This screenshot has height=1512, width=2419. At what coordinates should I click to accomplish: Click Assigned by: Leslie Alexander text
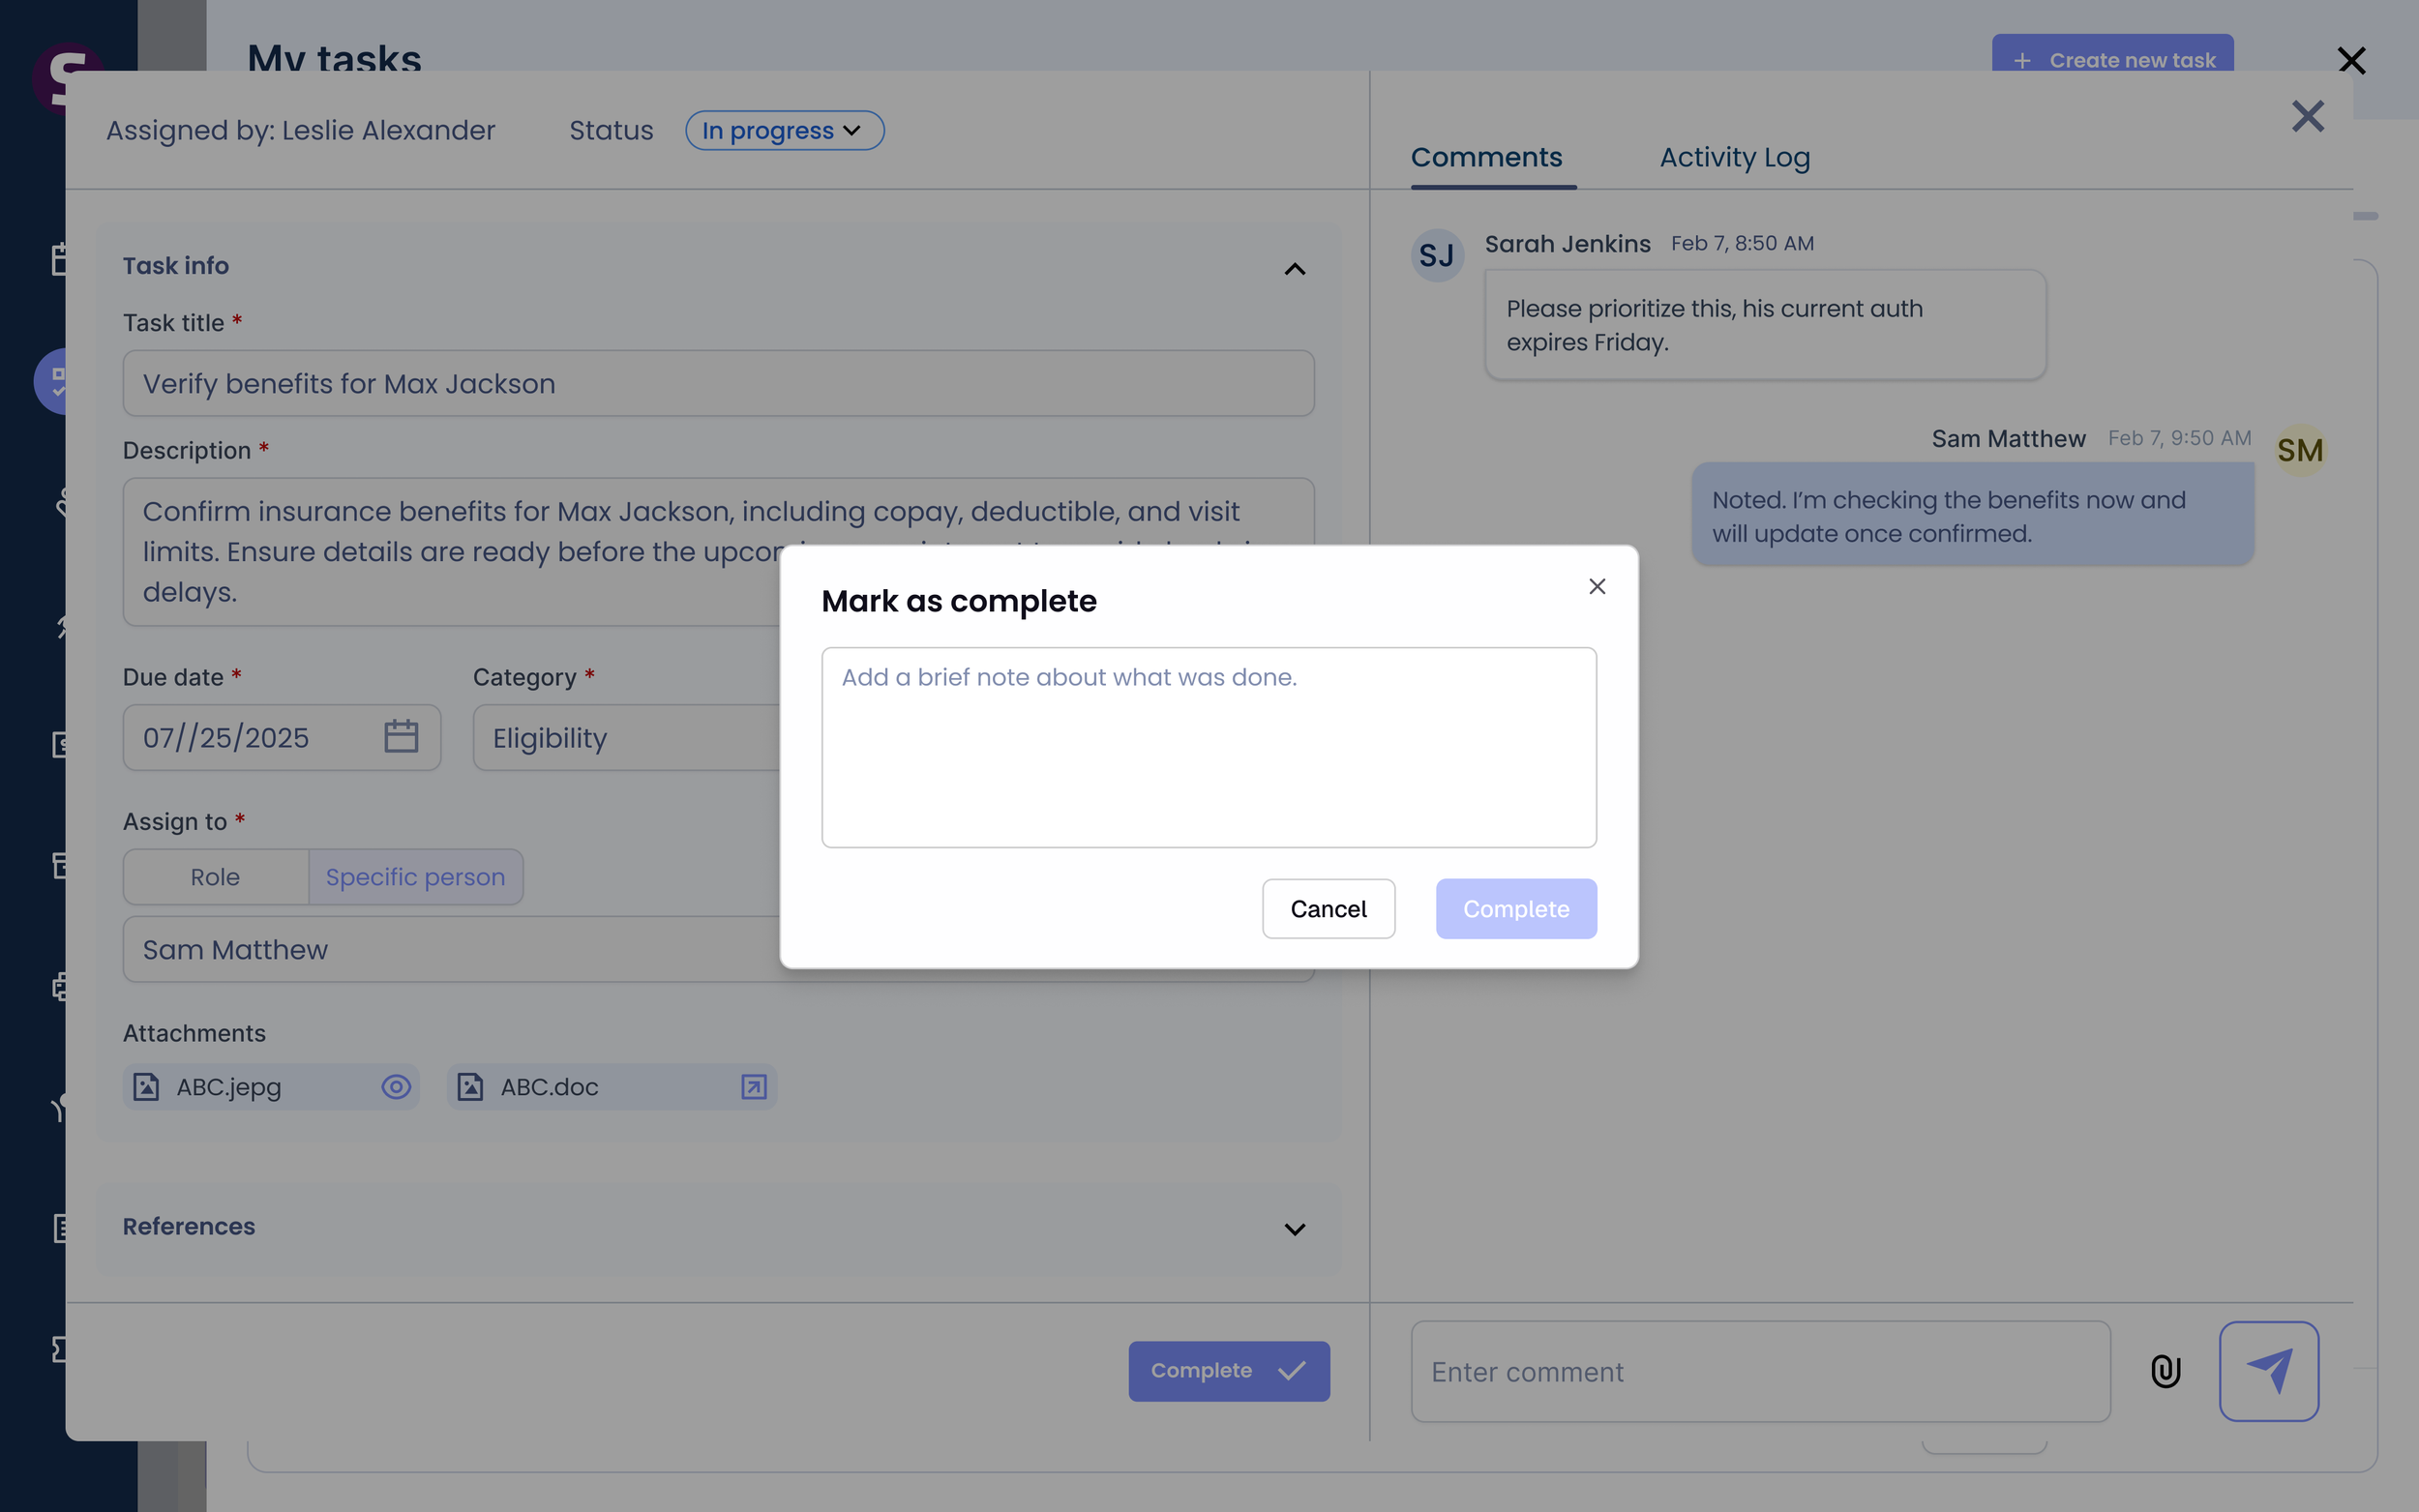pyautogui.click(x=300, y=130)
